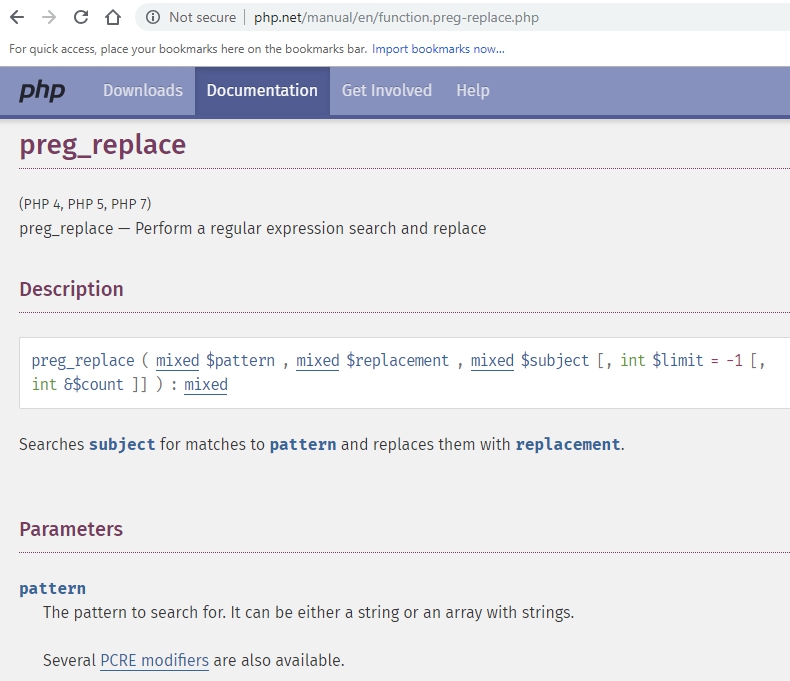Open the Help menu item
Image resolution: width=790 pixels, height=681 pixels.
click(473, 91)
